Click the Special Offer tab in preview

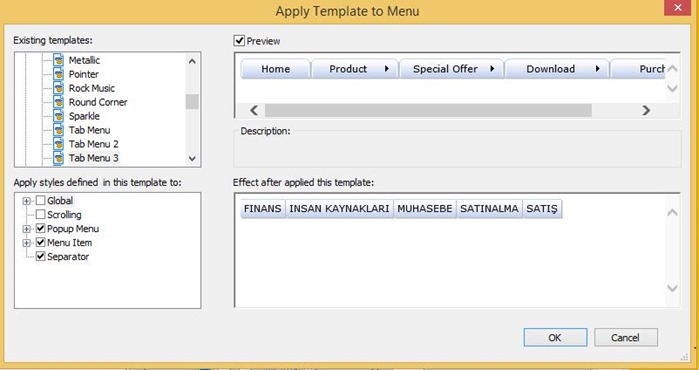coord(452,69)
